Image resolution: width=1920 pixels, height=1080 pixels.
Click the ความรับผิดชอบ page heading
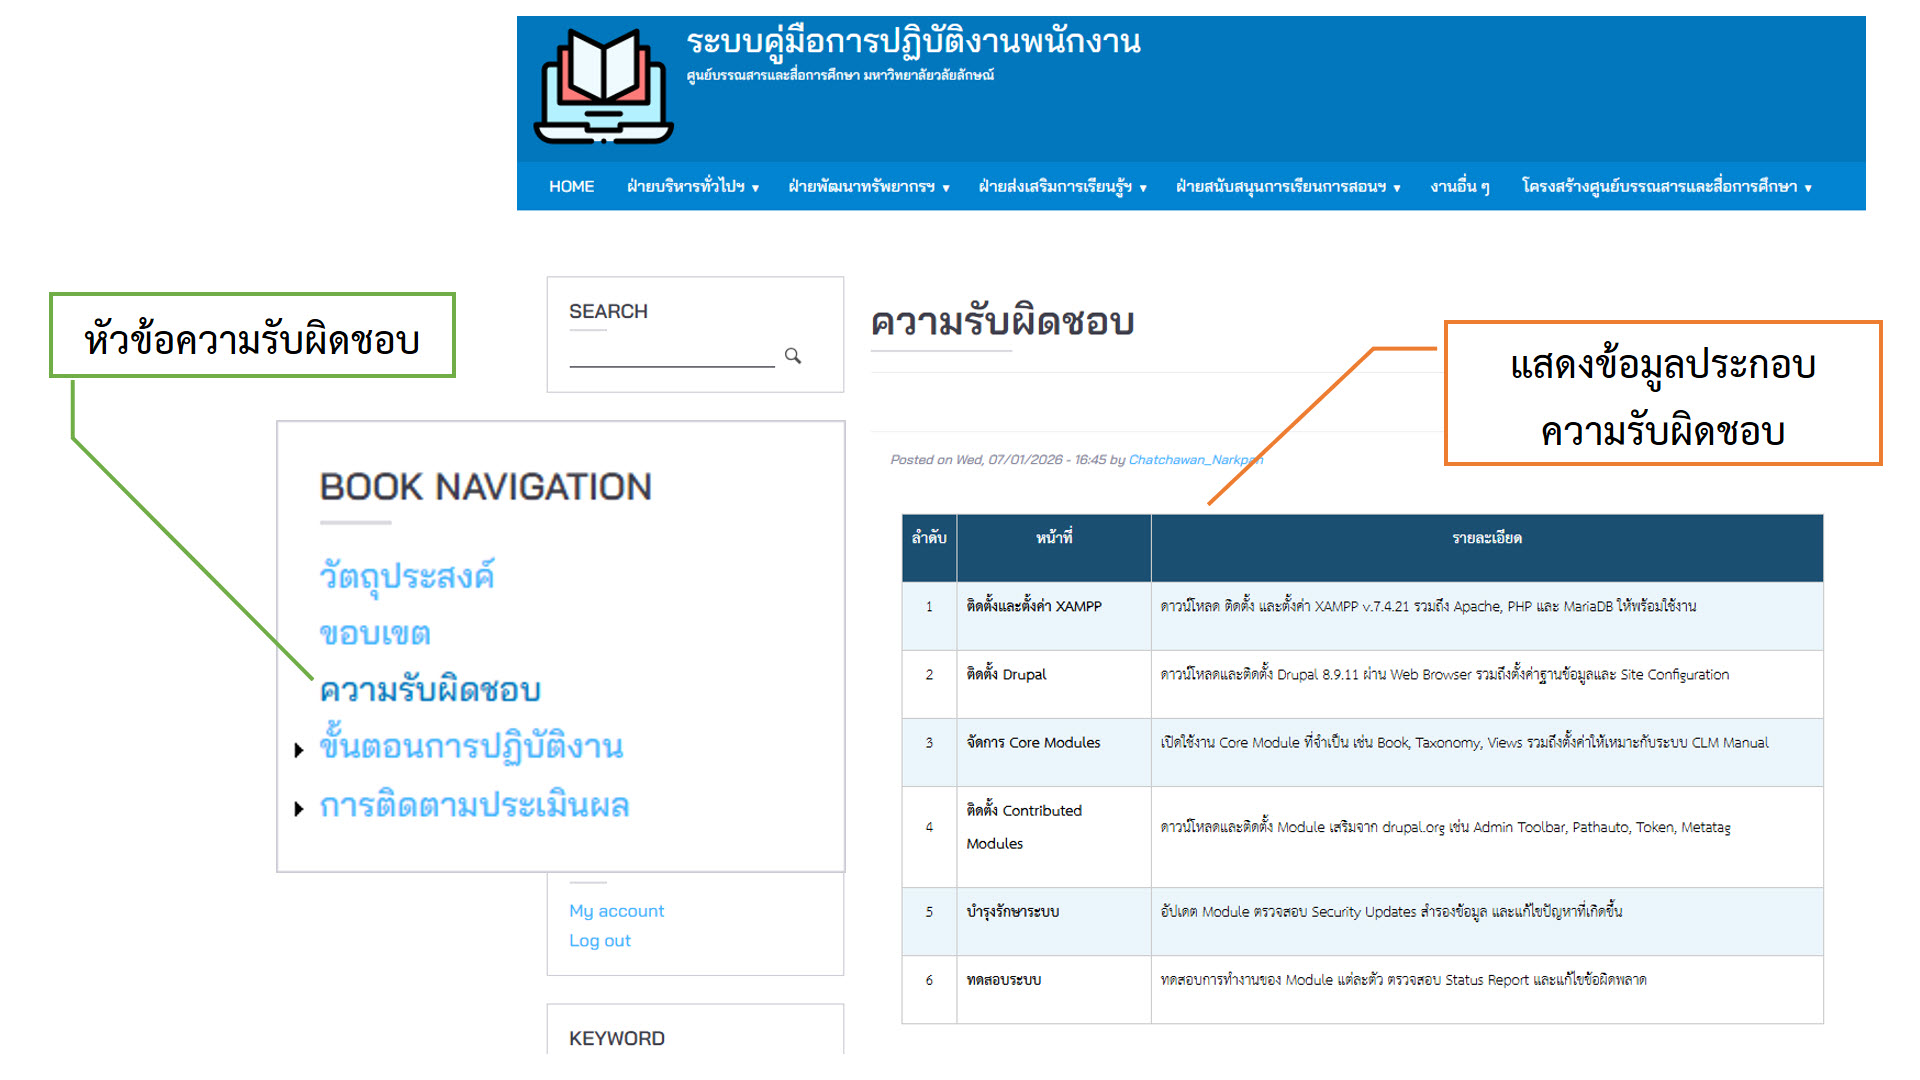[1002, 322]
